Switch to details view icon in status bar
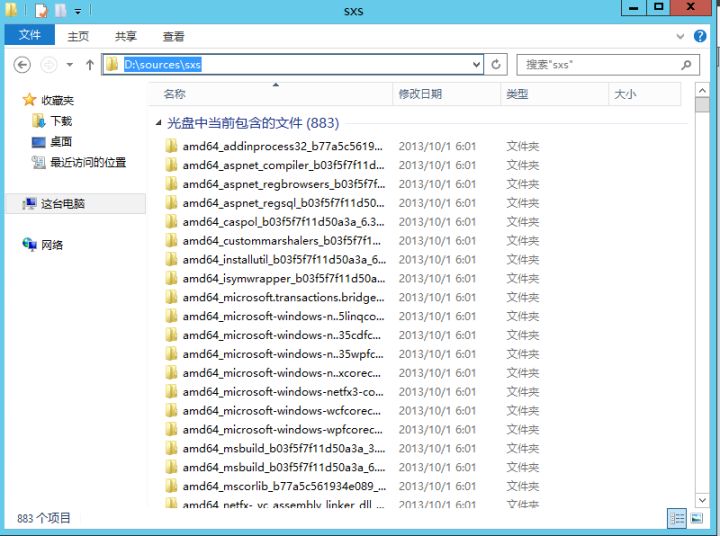 (677, 519)
